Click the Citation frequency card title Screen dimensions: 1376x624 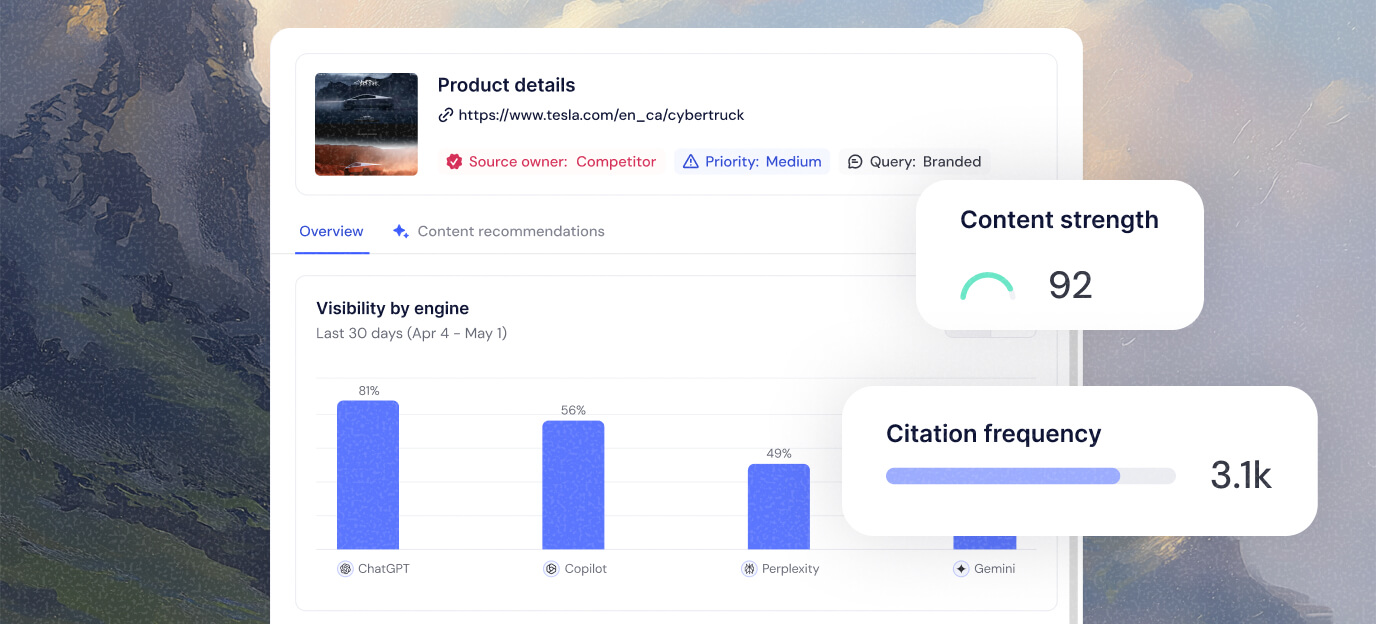click(994, 434)
